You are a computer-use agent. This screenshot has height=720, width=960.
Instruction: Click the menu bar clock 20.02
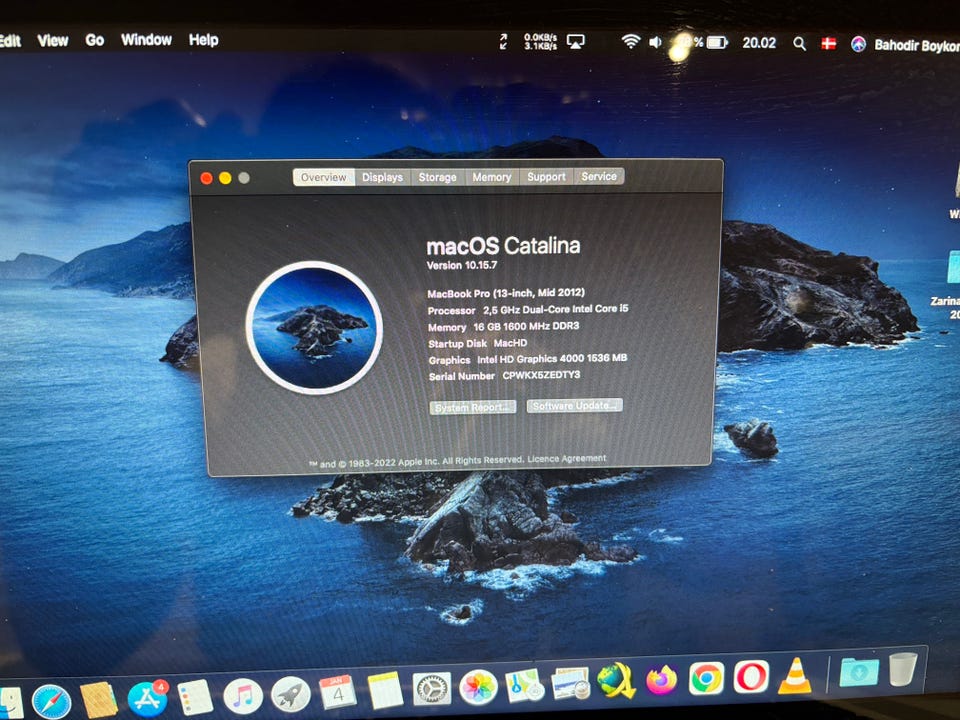759,43
